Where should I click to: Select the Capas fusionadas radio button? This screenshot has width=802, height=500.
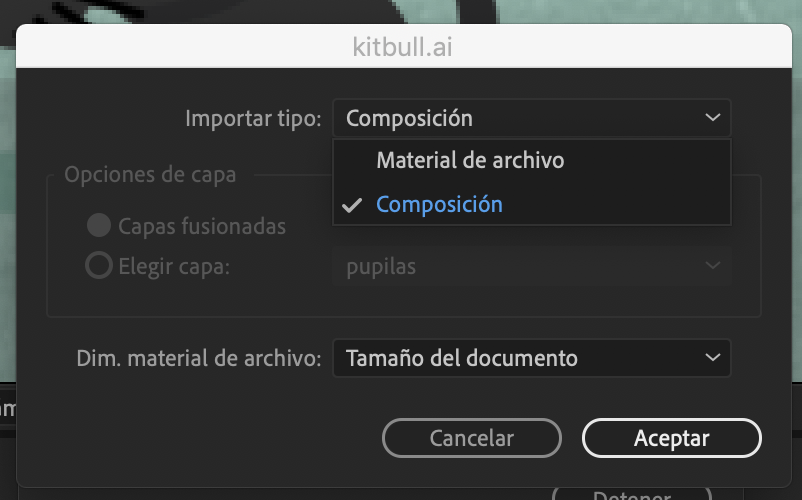click(x=99, y=225)
